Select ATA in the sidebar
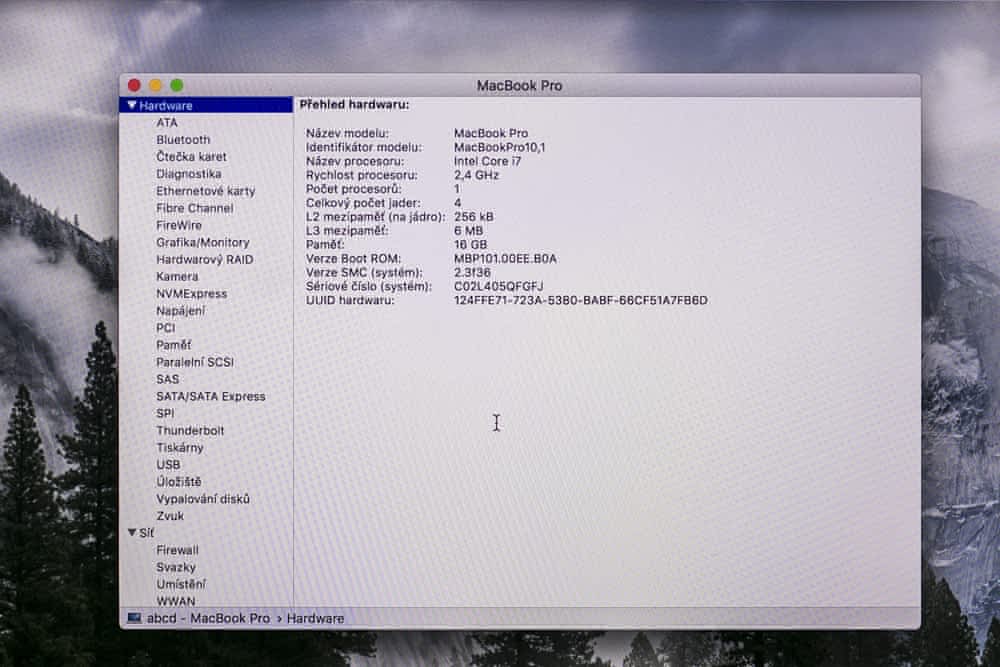 (x=167, y=122)
